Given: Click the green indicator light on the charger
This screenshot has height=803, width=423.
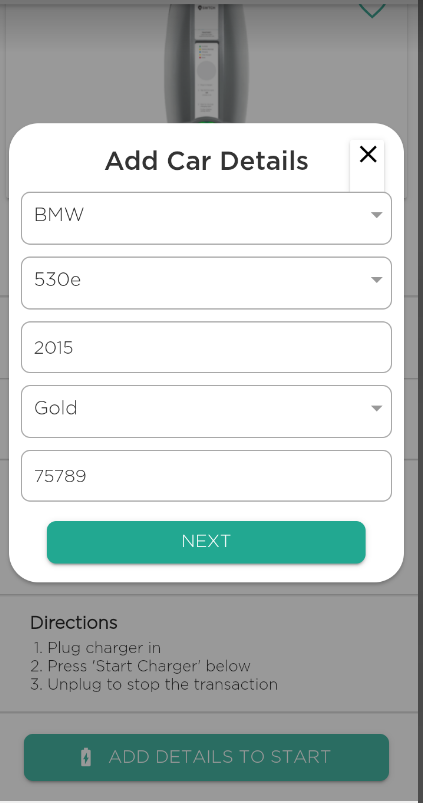Looking at the screenshot, I should click(x=206, y=120).
